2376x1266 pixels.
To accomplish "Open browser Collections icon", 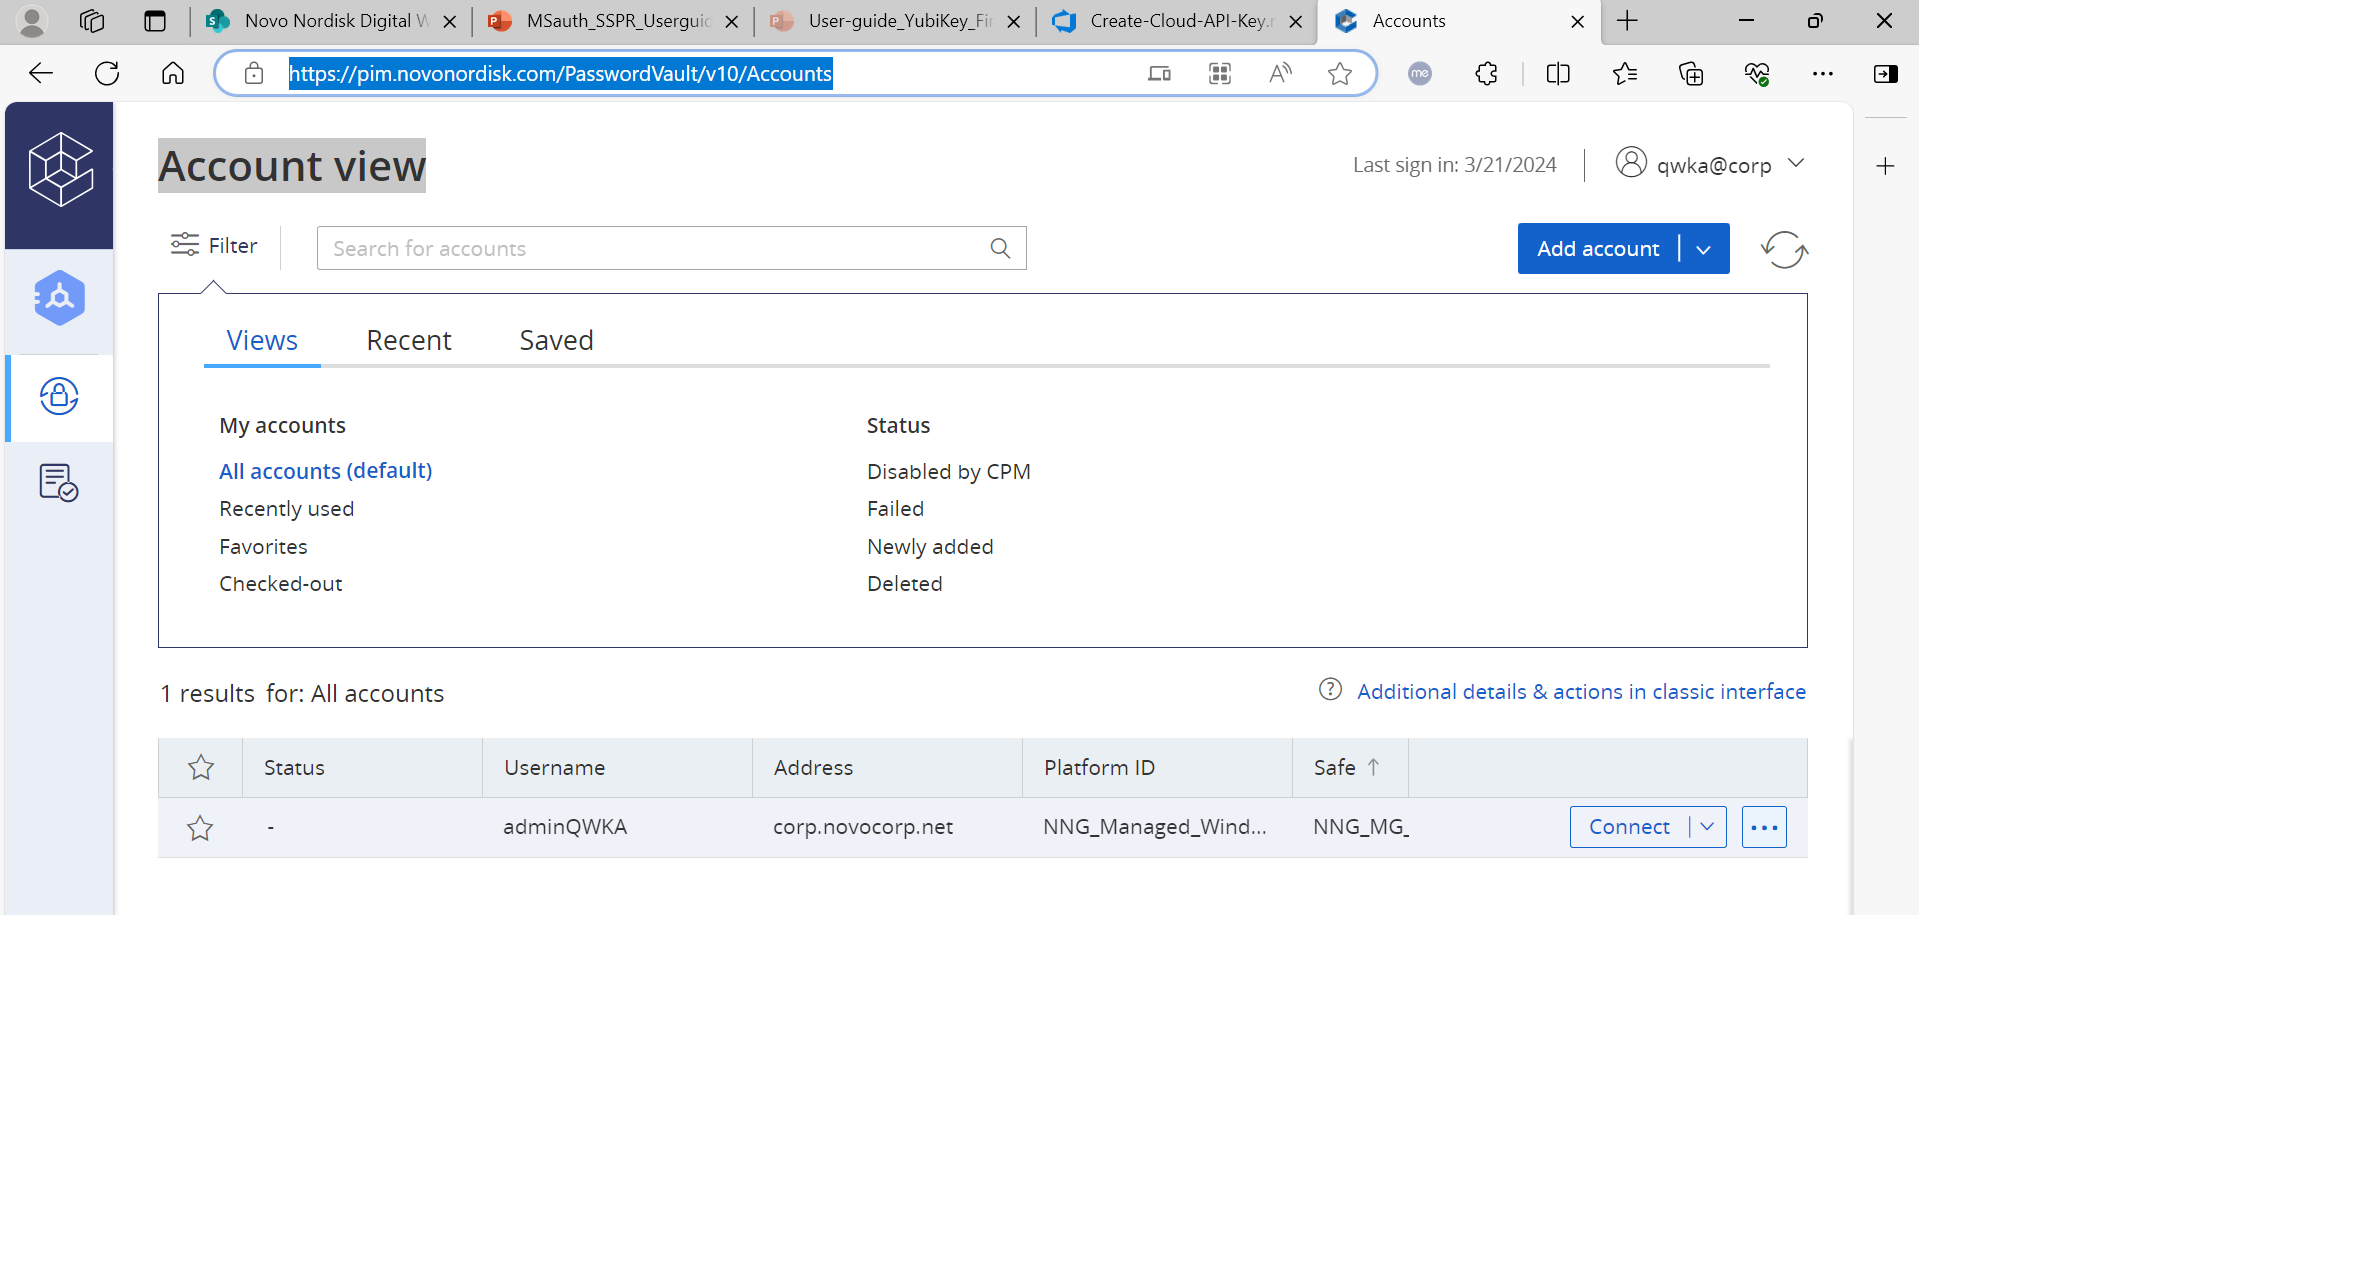I will pos(1691,73).
